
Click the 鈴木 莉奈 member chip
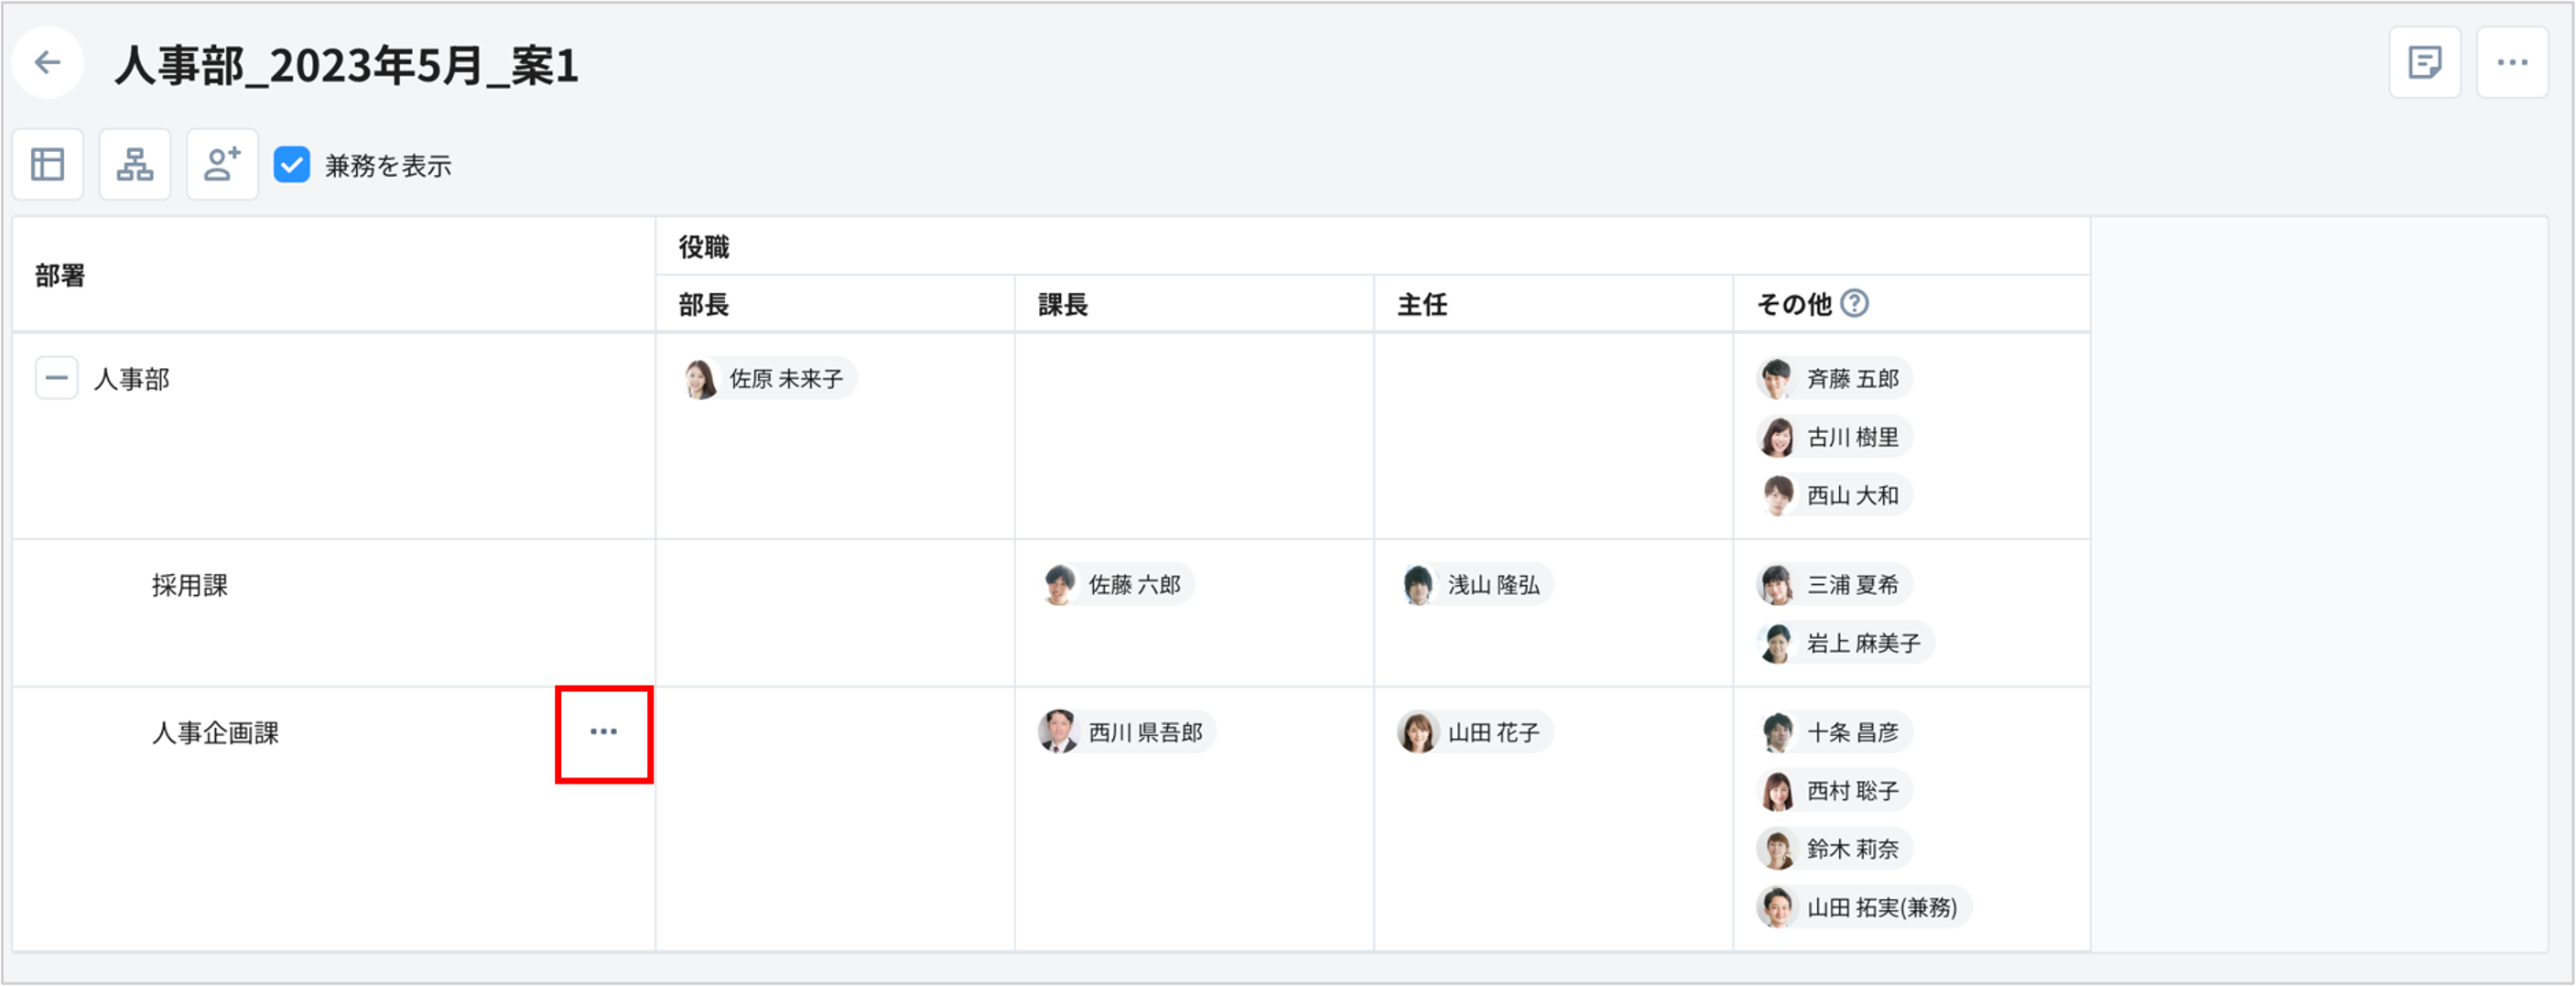[1835, 849]
